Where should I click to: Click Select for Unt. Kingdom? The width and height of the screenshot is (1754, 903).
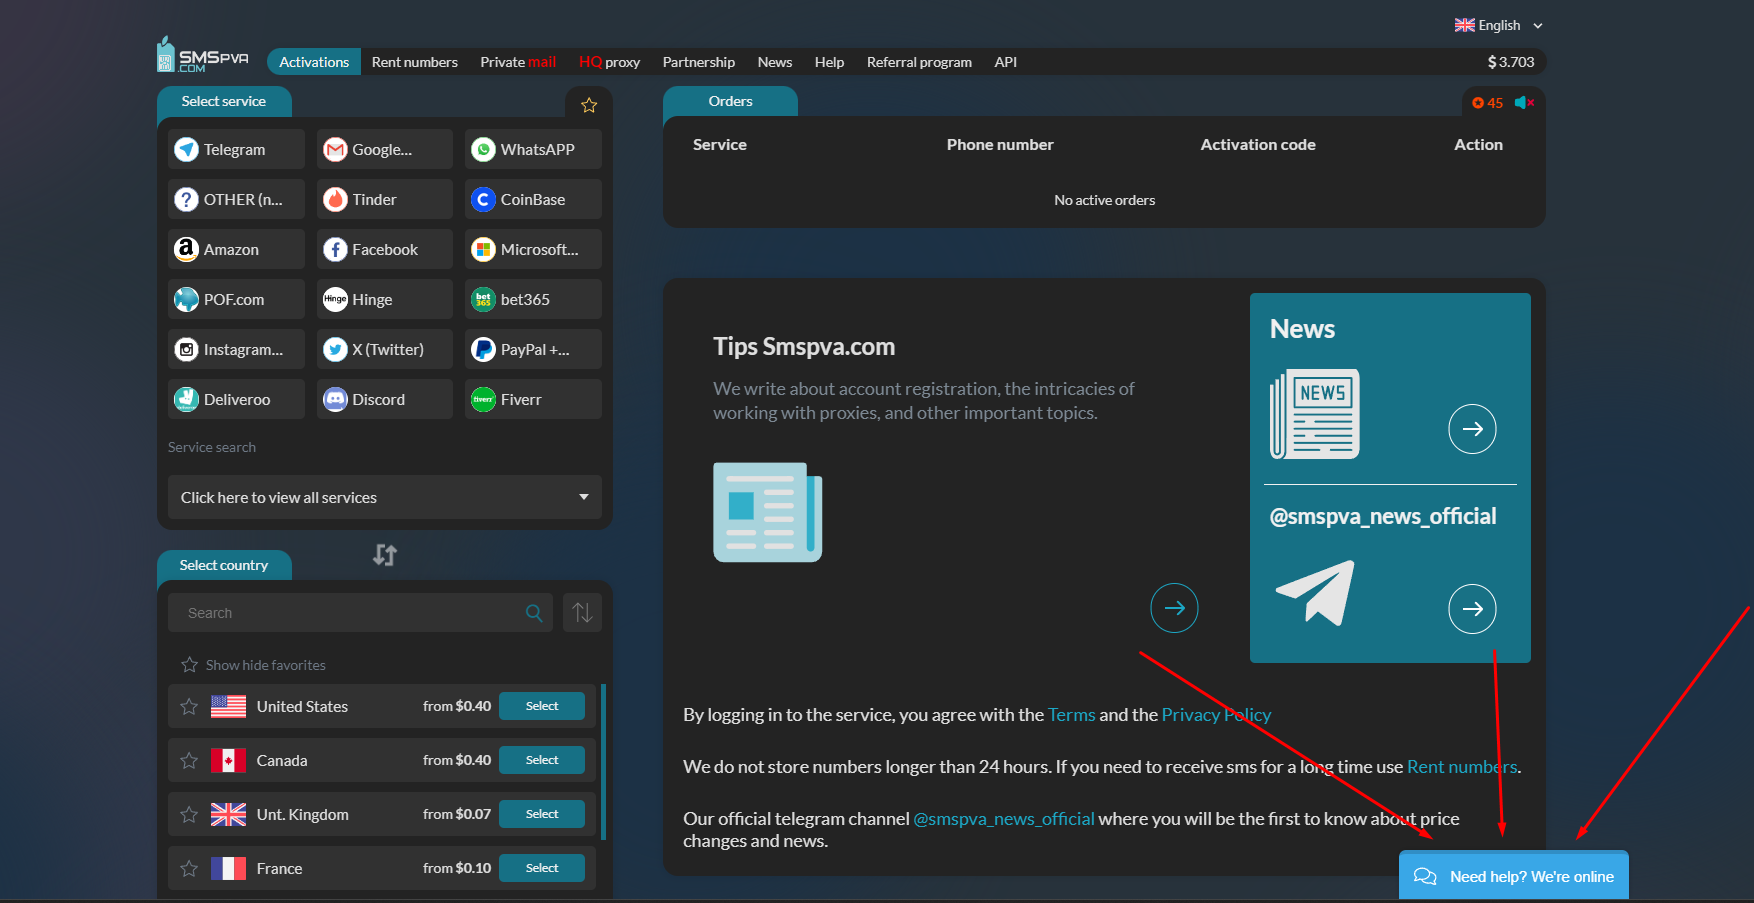click(542, 814)
